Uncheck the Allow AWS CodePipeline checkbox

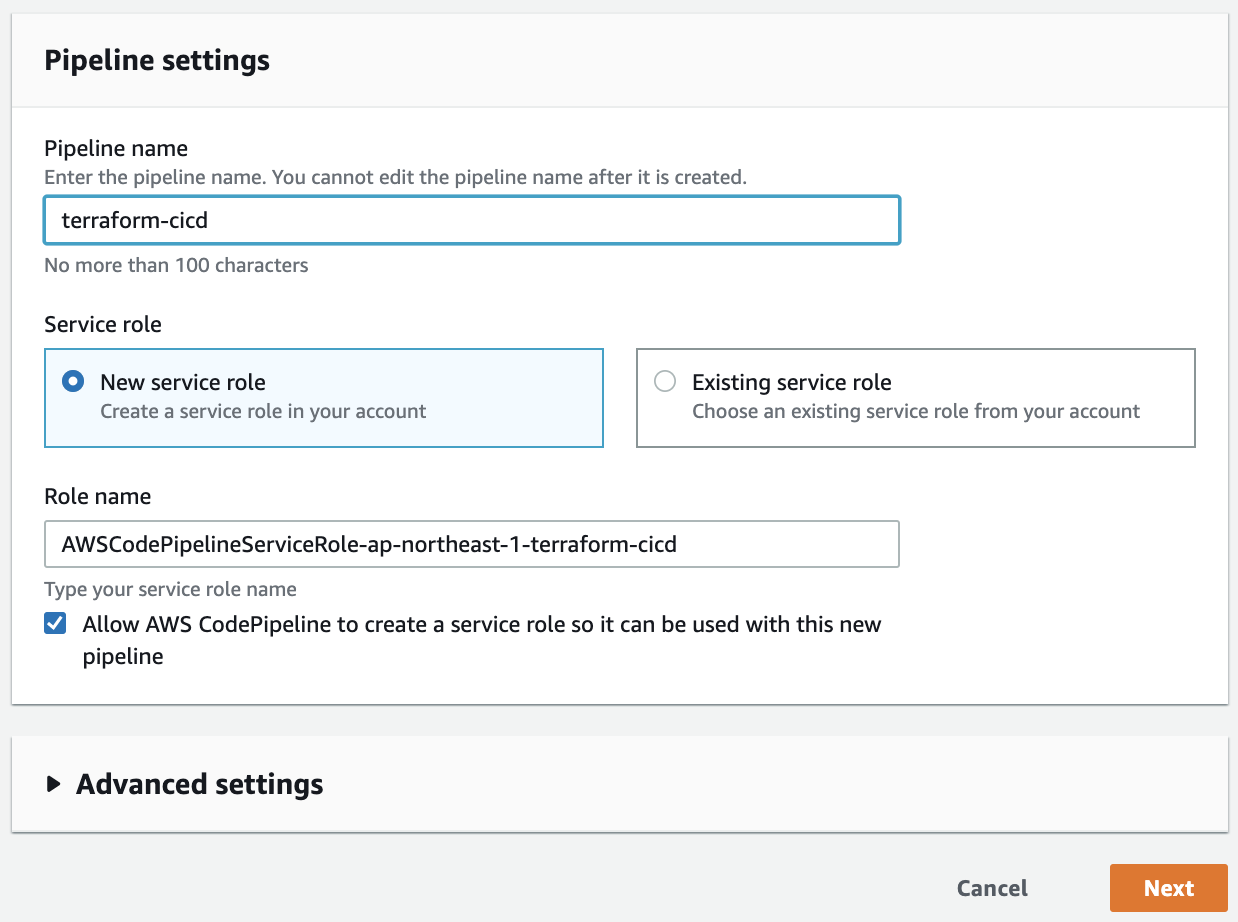(x=56, y=625)
